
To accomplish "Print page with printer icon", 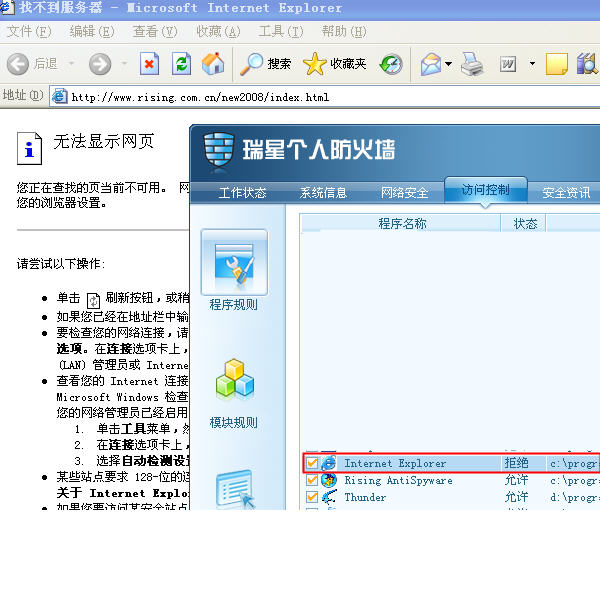I will click(472, 64).
